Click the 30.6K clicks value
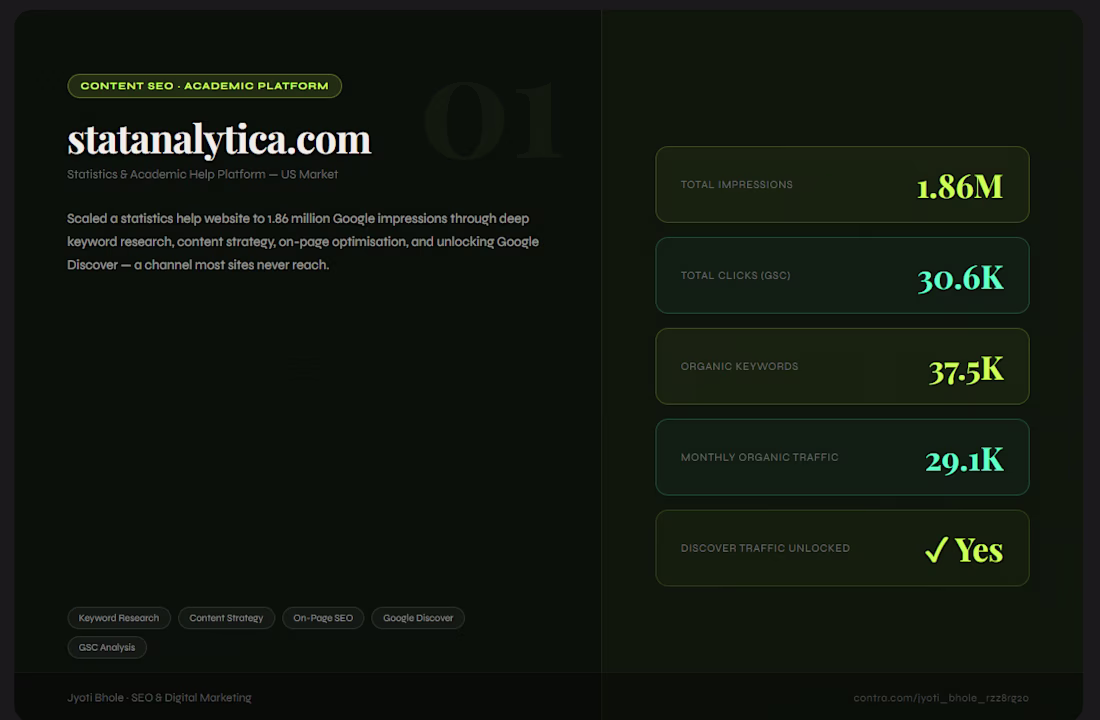The image size is (1100, 720). pyautogui.click(x=960, y=278)
